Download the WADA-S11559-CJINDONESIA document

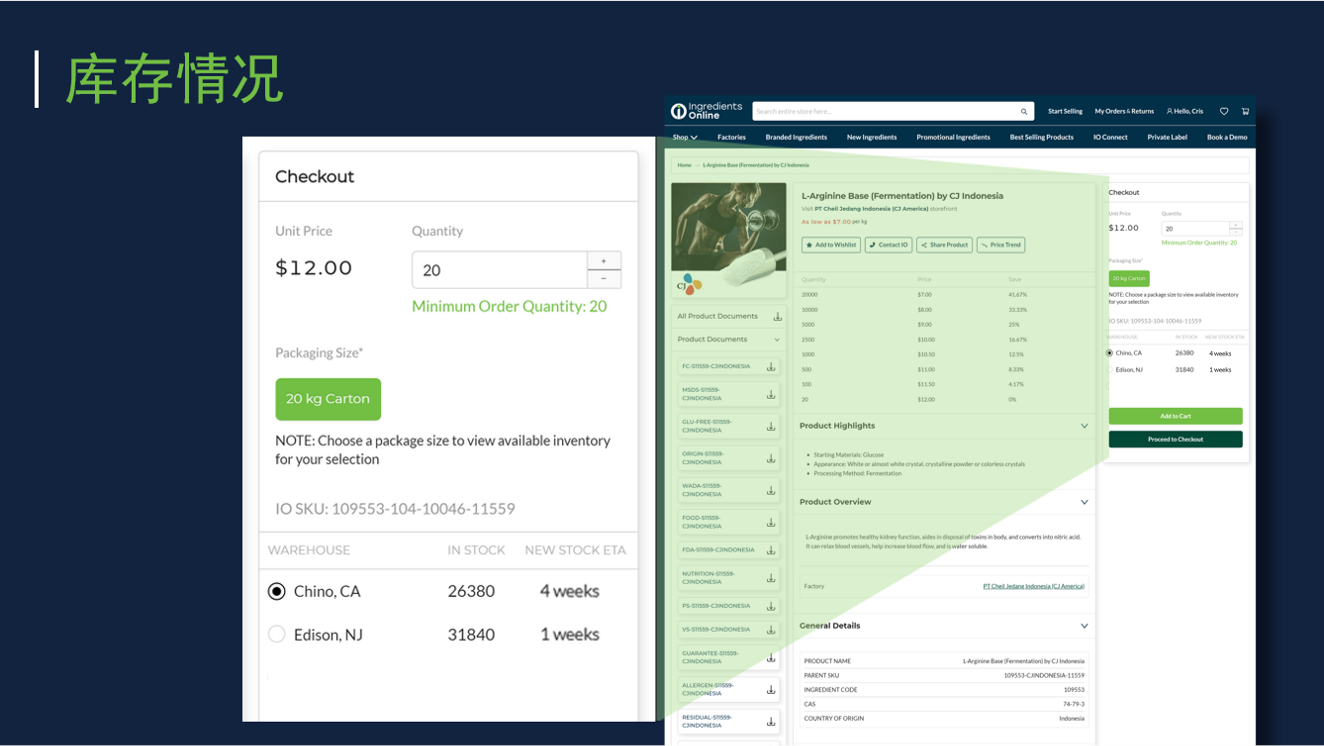coord(771,491)
